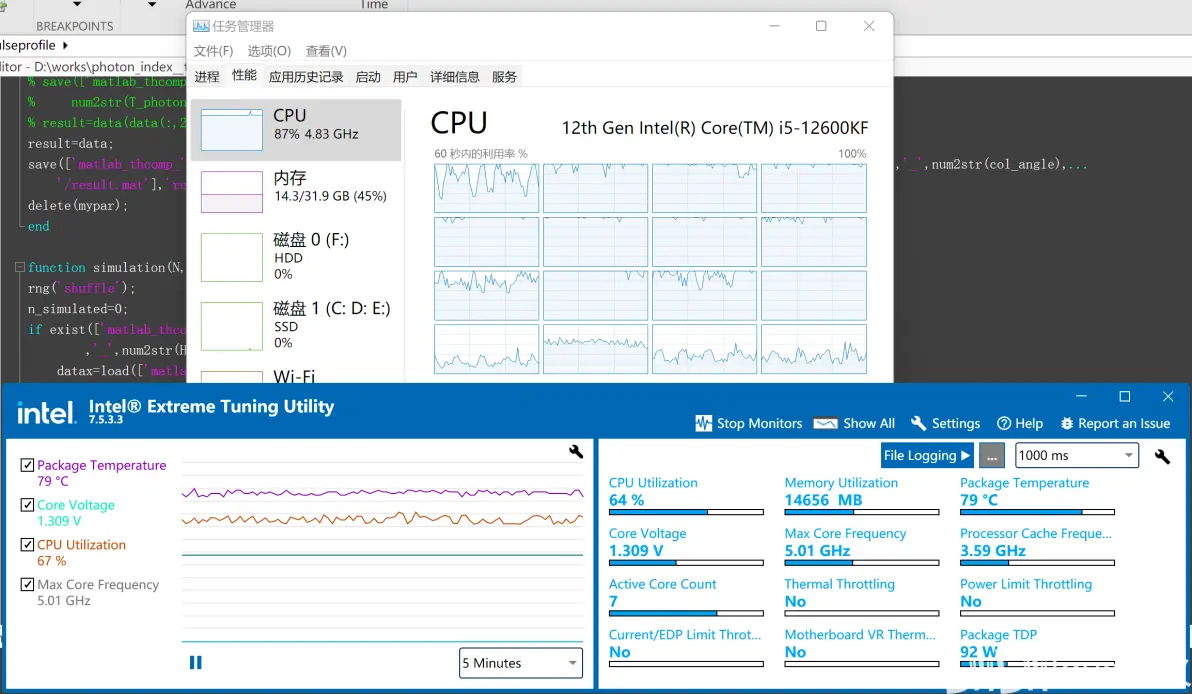Click the Memory Utilization bar under 14656 MB
1192x694 pixels.
pyautogui.click(x=862, y=512)
